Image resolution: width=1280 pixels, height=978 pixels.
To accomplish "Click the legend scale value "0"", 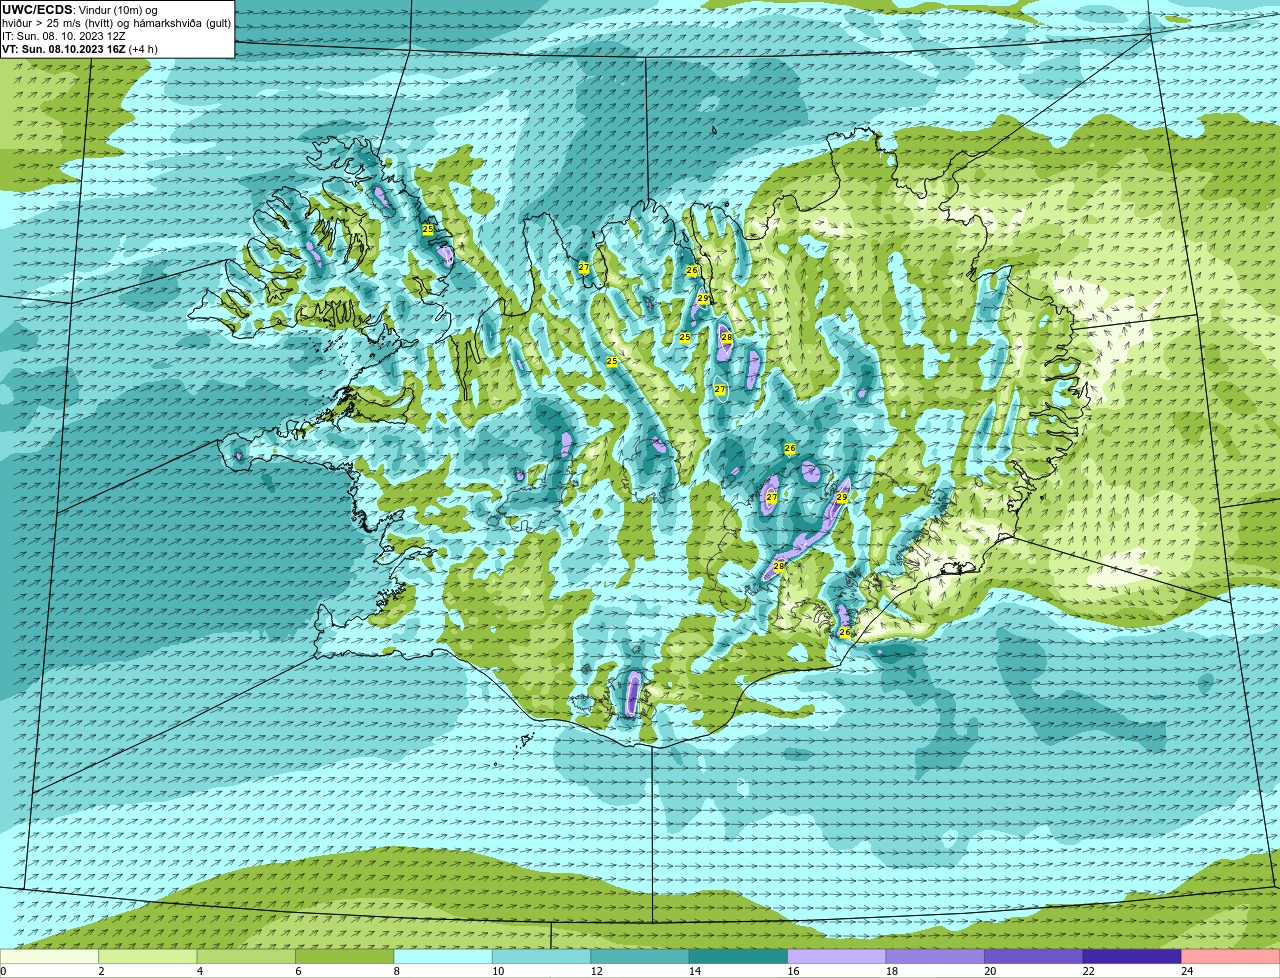I will [4, 971].
